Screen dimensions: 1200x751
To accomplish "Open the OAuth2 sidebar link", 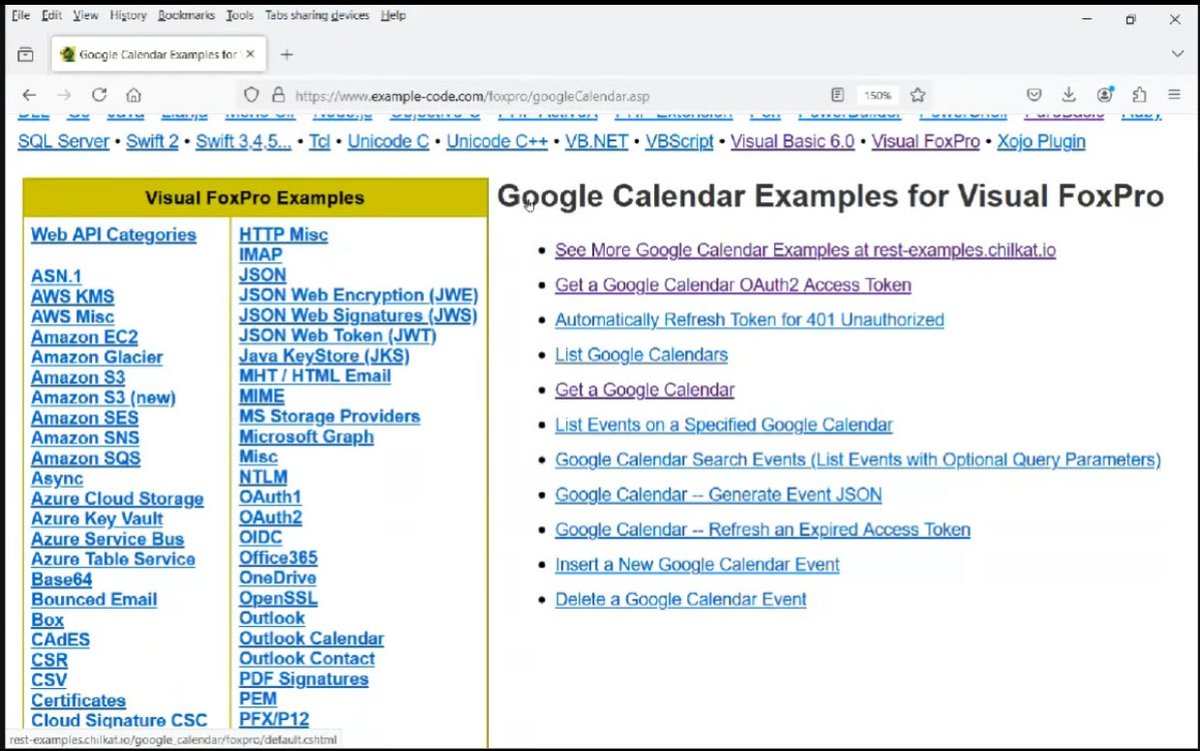I will 270,518.
